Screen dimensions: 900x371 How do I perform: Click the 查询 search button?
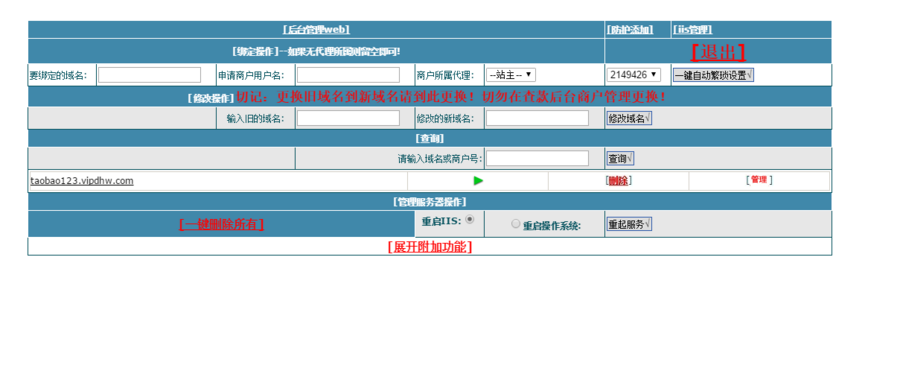pos(620,159)
